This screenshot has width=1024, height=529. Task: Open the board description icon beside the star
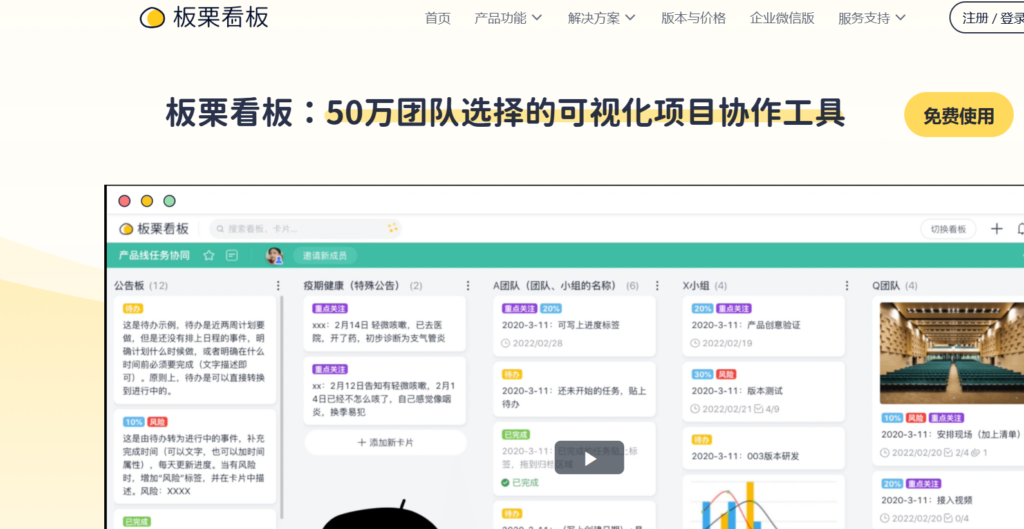pos(232,256)
